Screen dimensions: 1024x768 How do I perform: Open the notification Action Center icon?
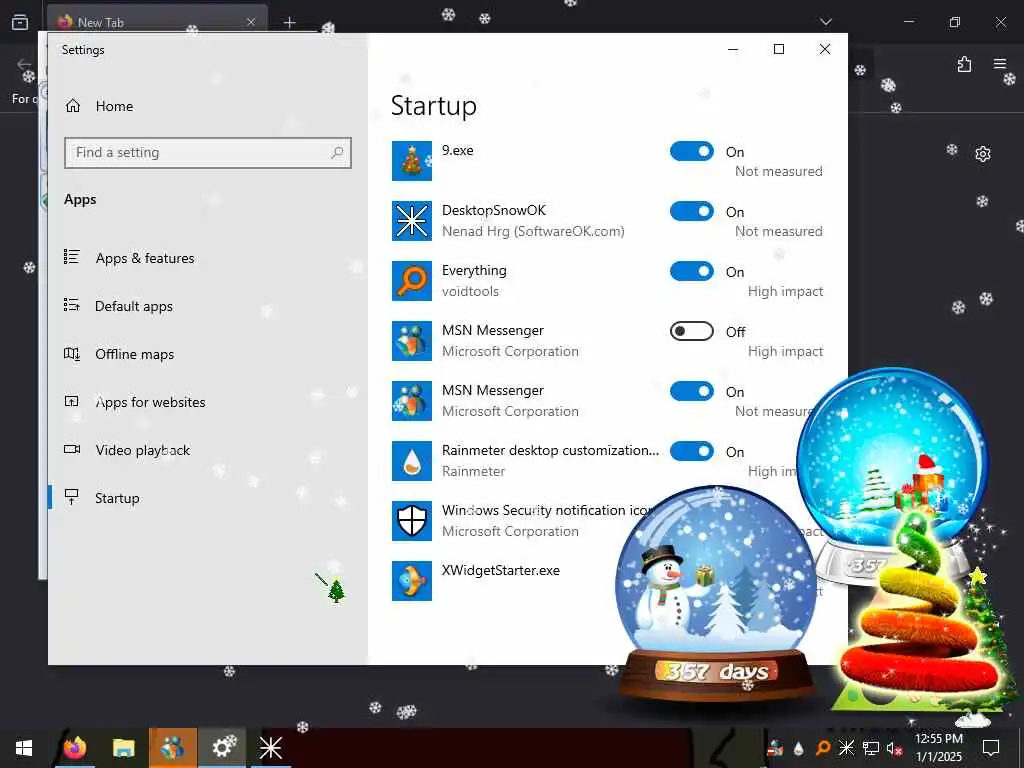(x=991, y=748)
